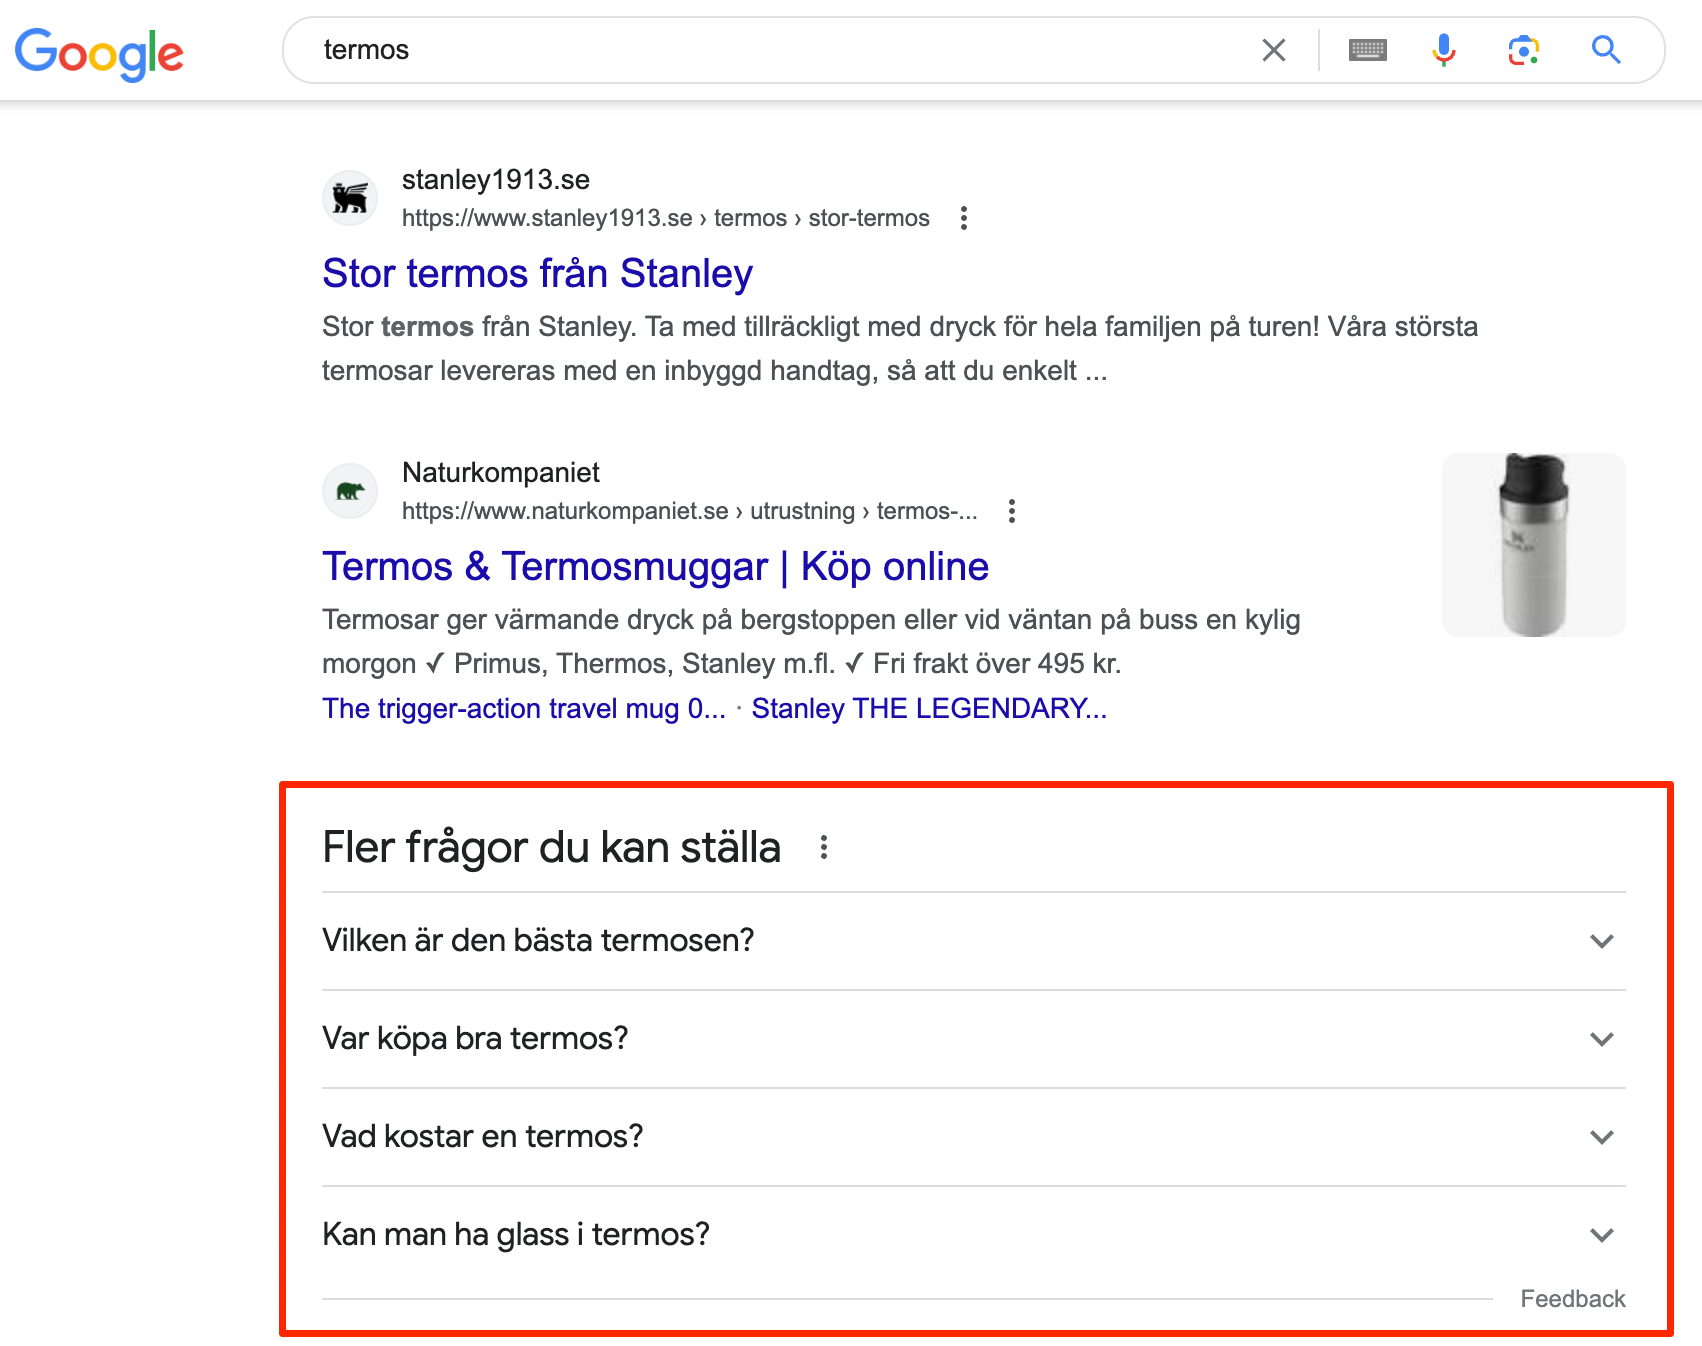Image resolution: width=1702 pixels, height=1346 pixels.
Task: Open more options for Naturkompaniet result
Action: (1011, 511)
